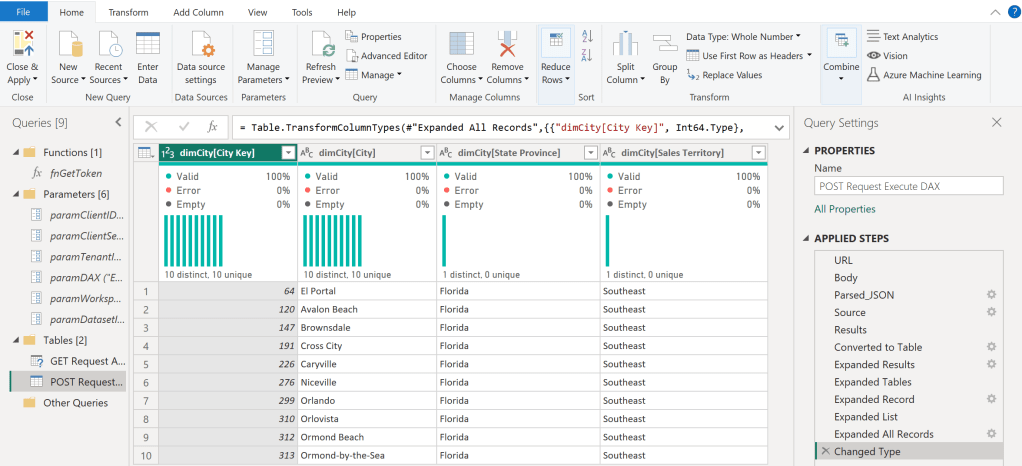This screenshot has width=1022, height=466.
Task: Open the All Properties link
Action: 845,209
